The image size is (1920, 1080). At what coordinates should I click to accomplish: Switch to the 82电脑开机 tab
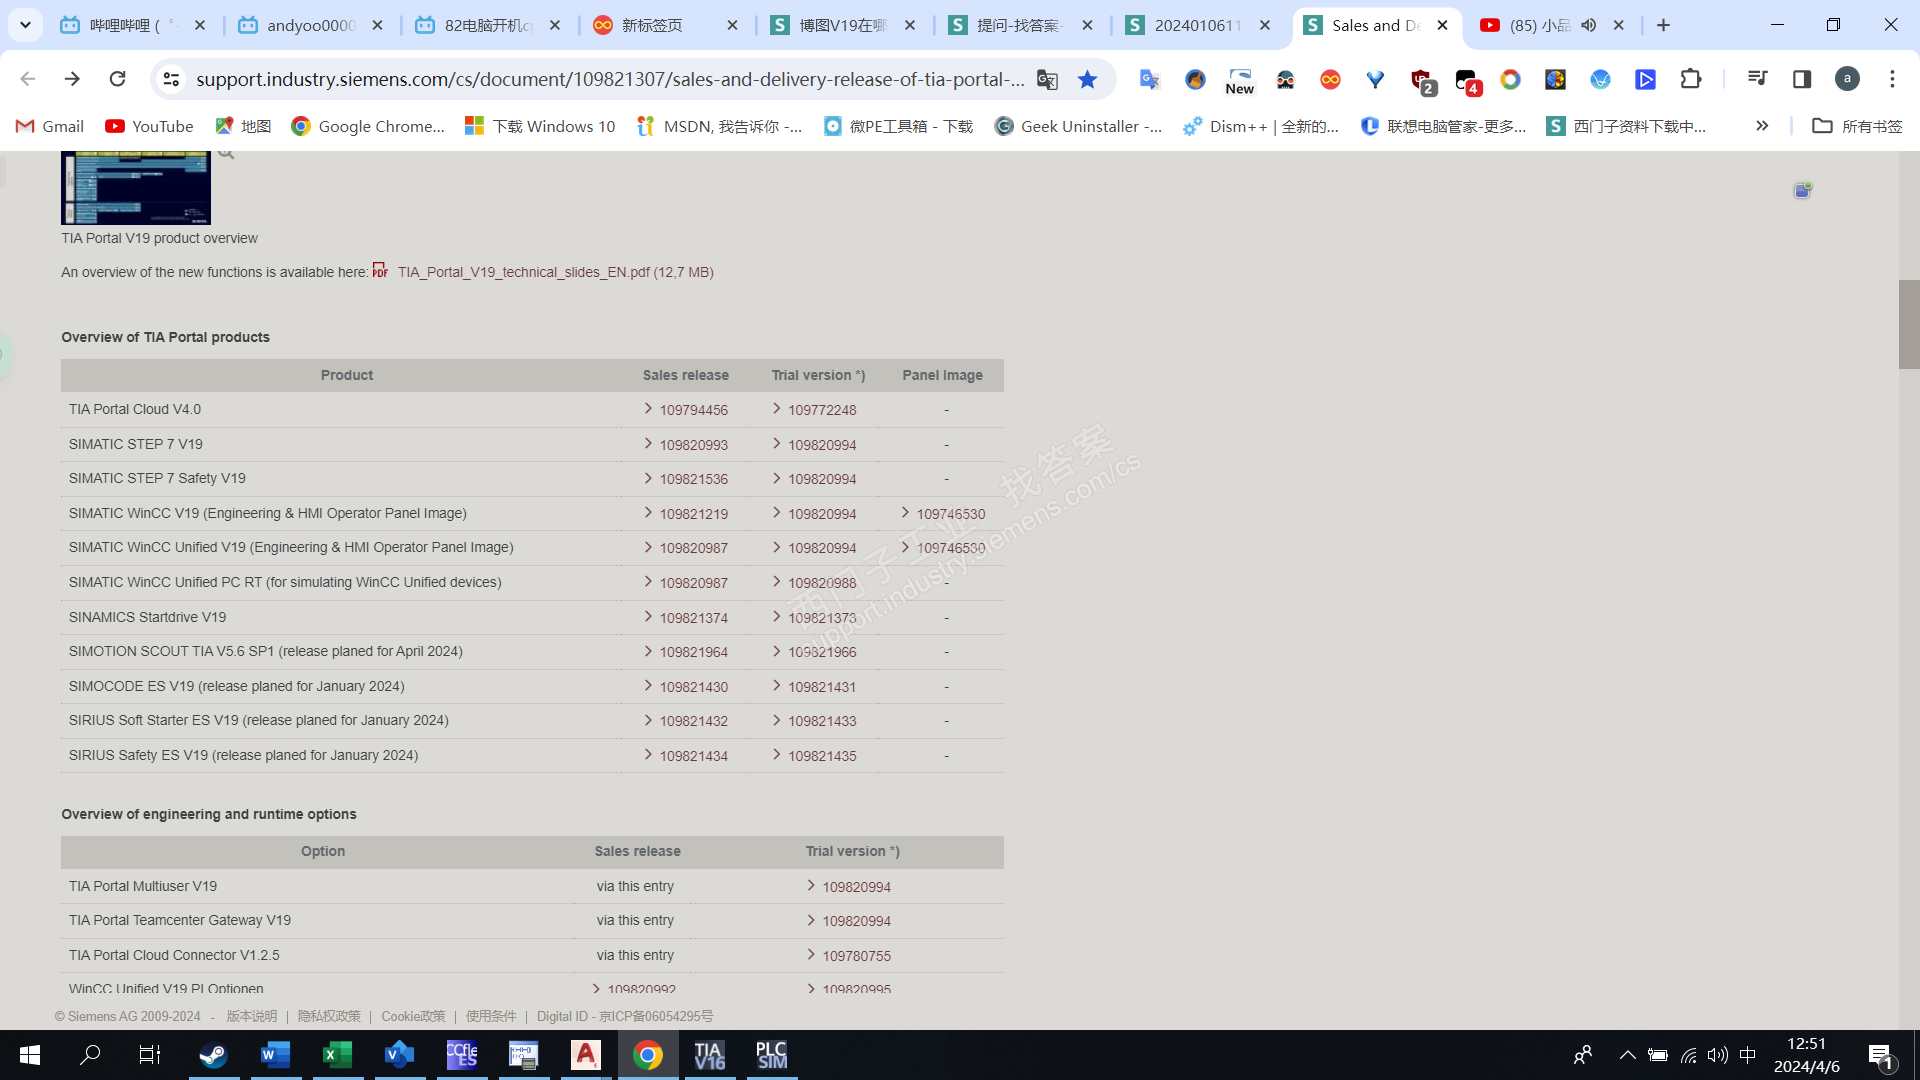click(487, 25)
